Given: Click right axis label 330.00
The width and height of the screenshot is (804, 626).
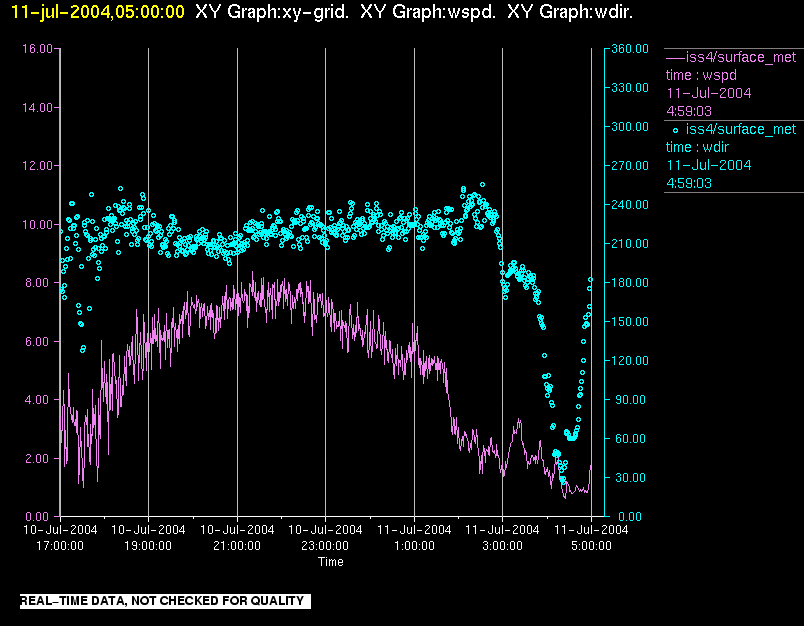Looking at the screenshot, I should [630, 88].
